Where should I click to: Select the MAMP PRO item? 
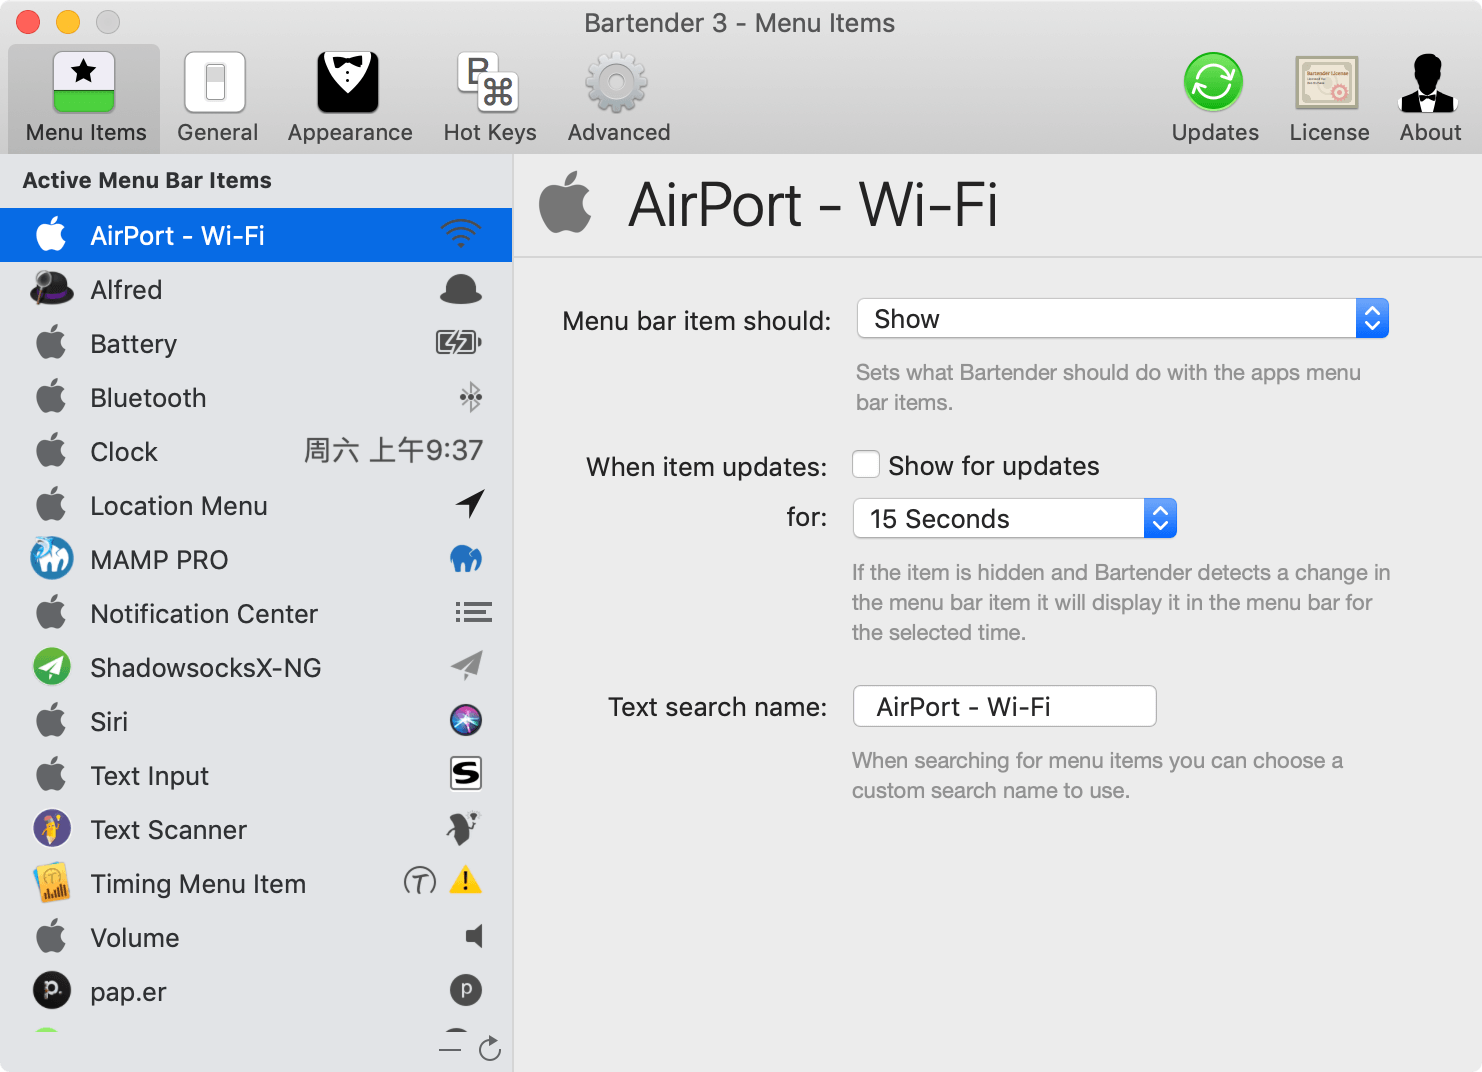click(x=256, y=559)
